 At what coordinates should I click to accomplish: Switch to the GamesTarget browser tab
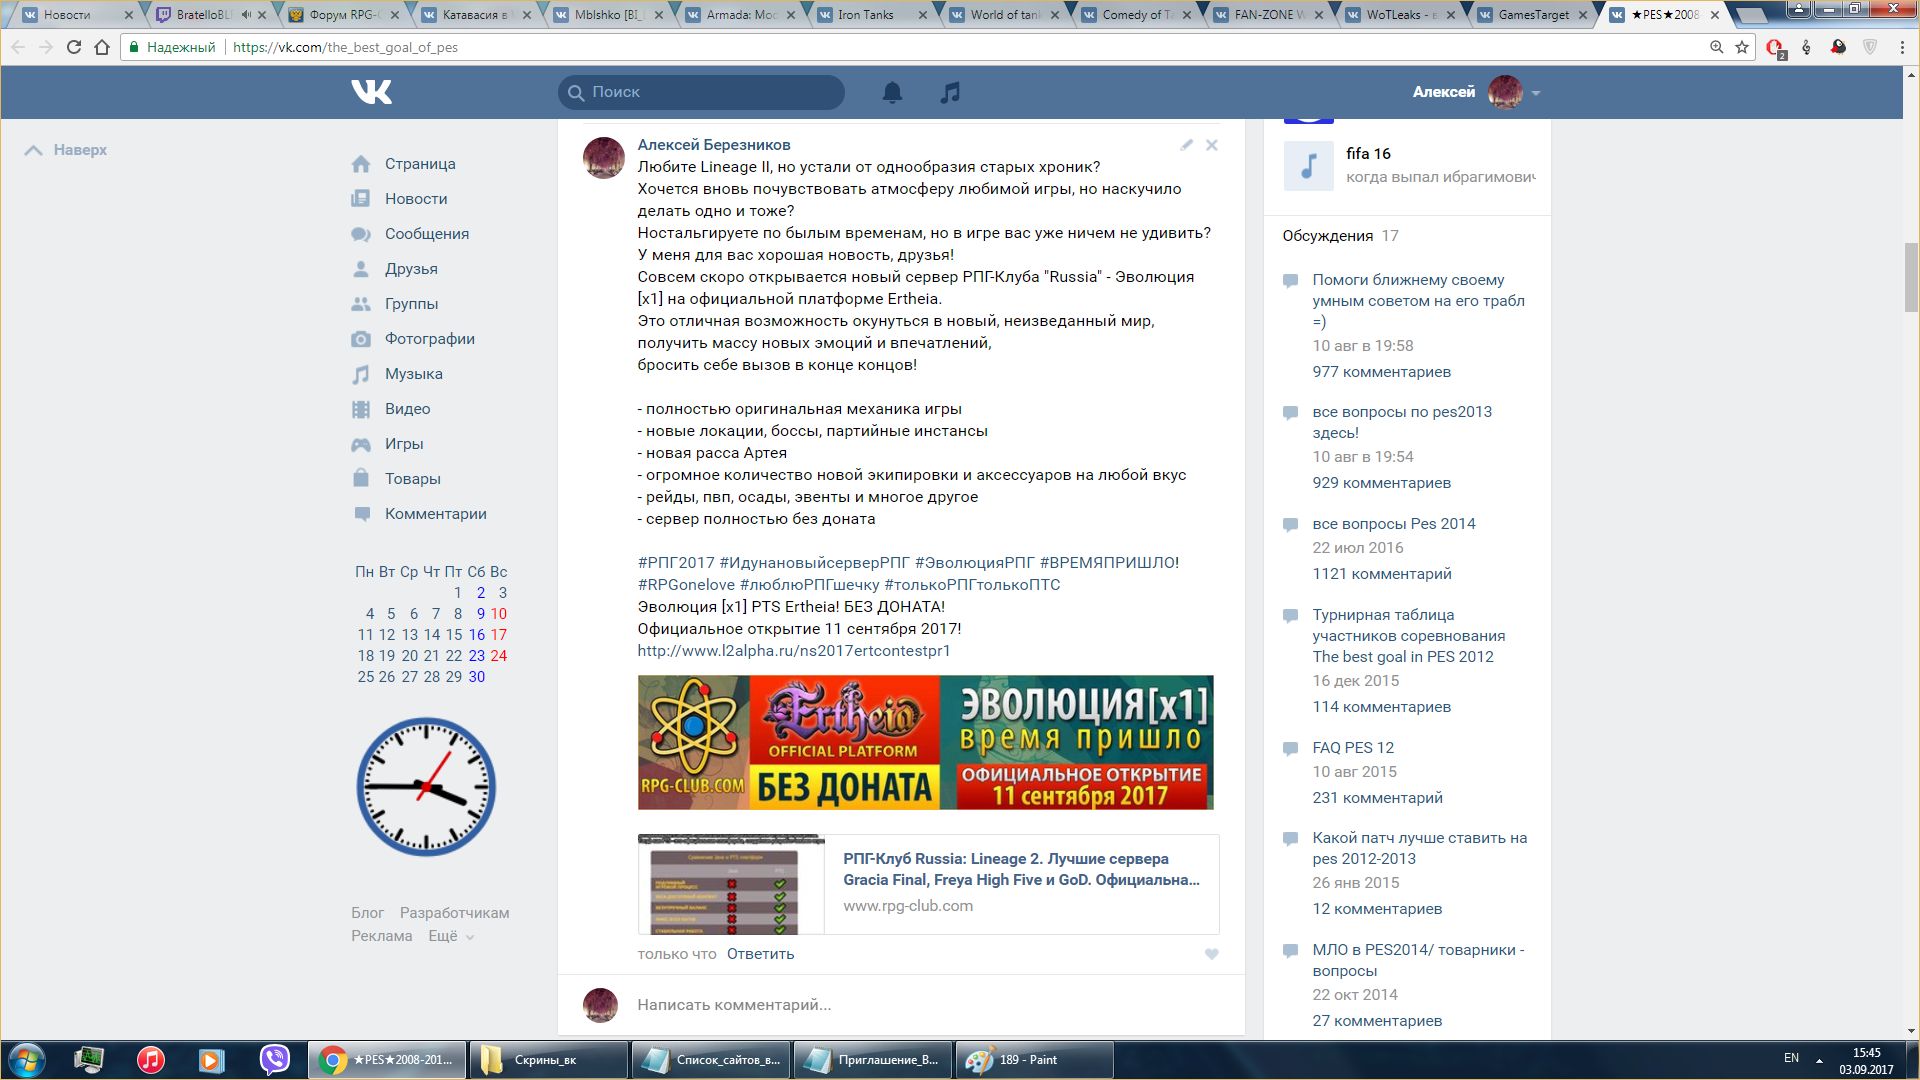pos(1533,15)
